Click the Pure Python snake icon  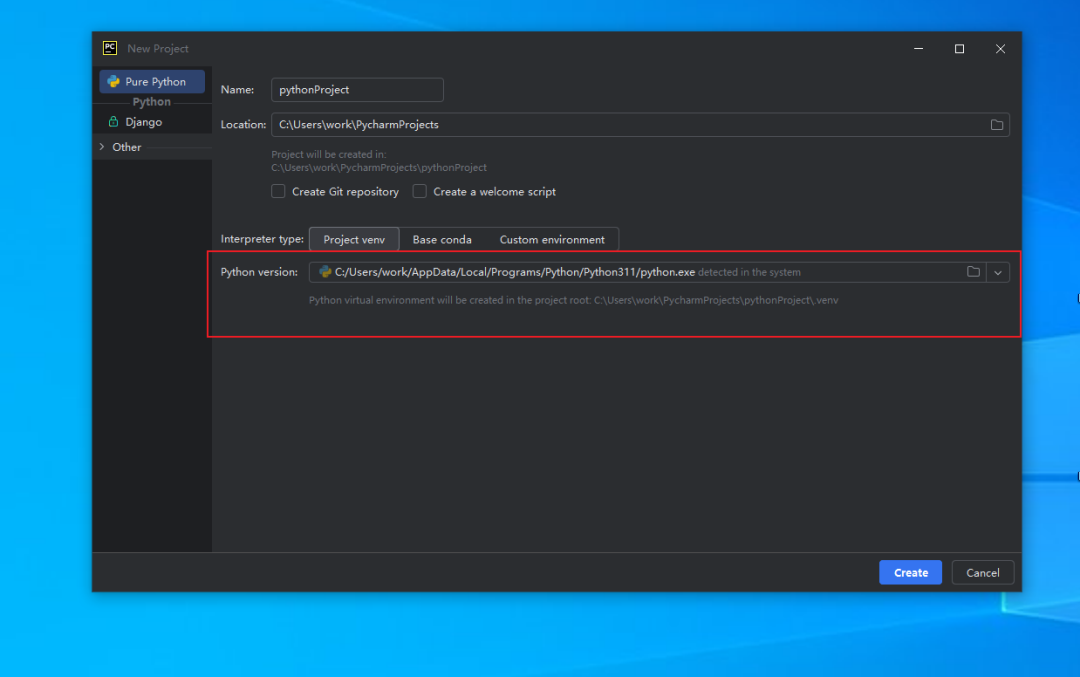click(x=113, y=81)
